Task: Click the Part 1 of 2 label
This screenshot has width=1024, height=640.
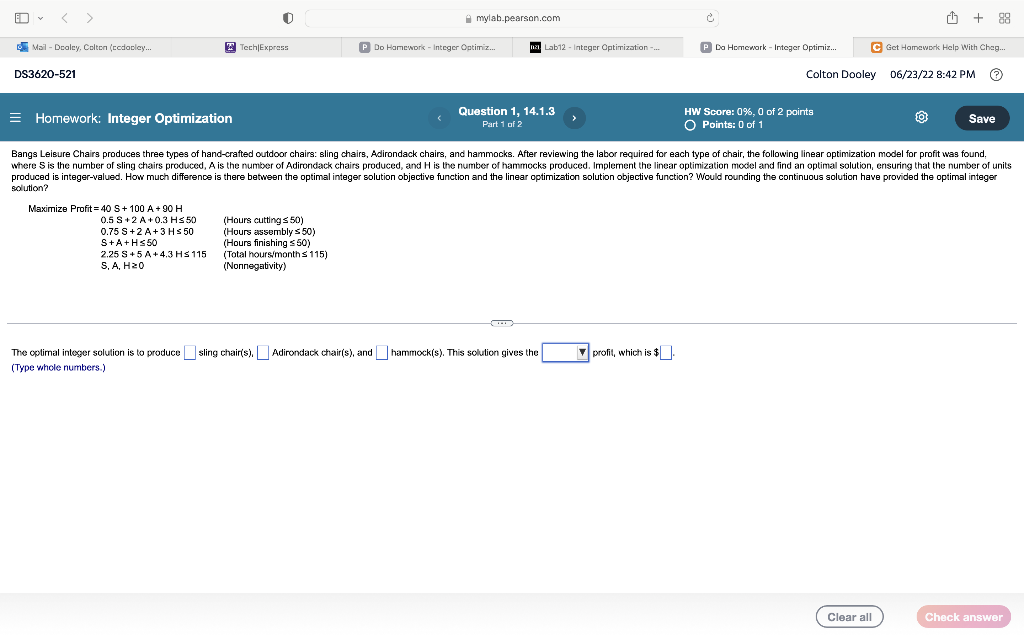Action: pyautogui.click(x=502, y=124)
